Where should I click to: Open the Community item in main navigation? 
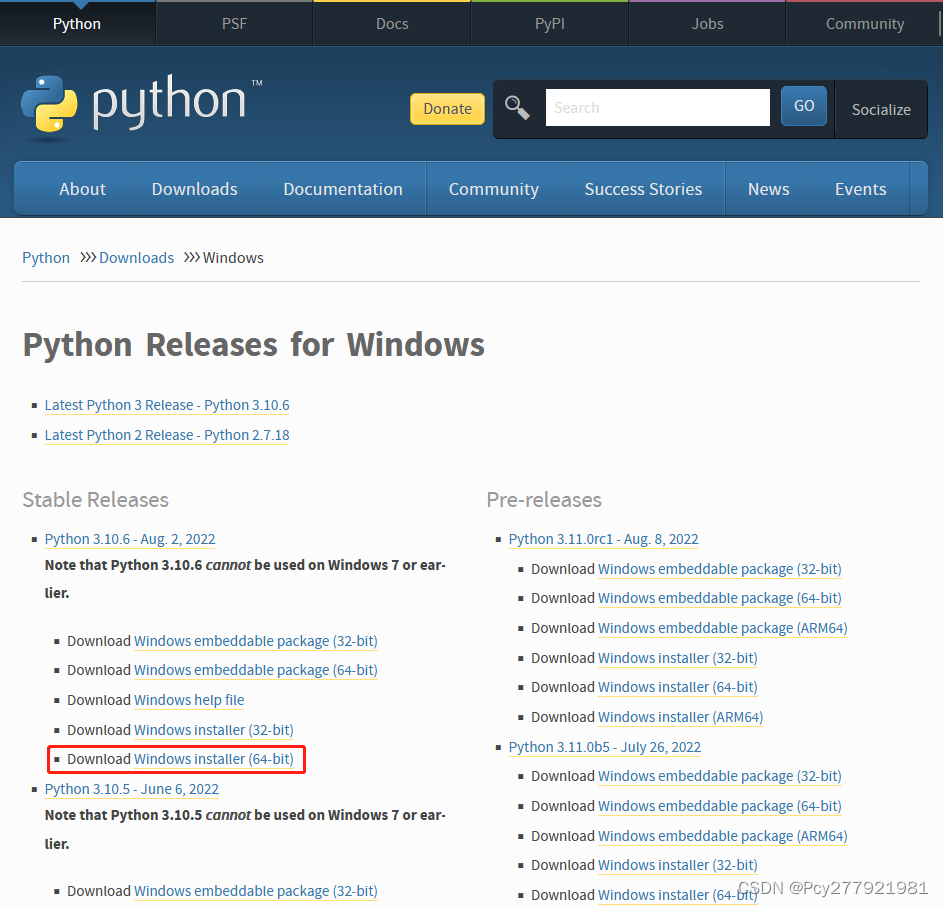(x=494, y=189)
